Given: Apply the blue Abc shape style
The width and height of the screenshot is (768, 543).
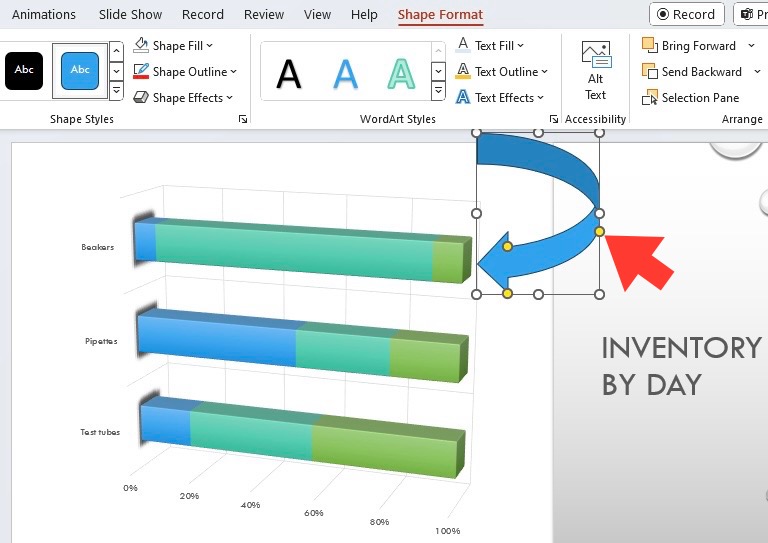Looking at the screenshot, I should pos(80,71).
